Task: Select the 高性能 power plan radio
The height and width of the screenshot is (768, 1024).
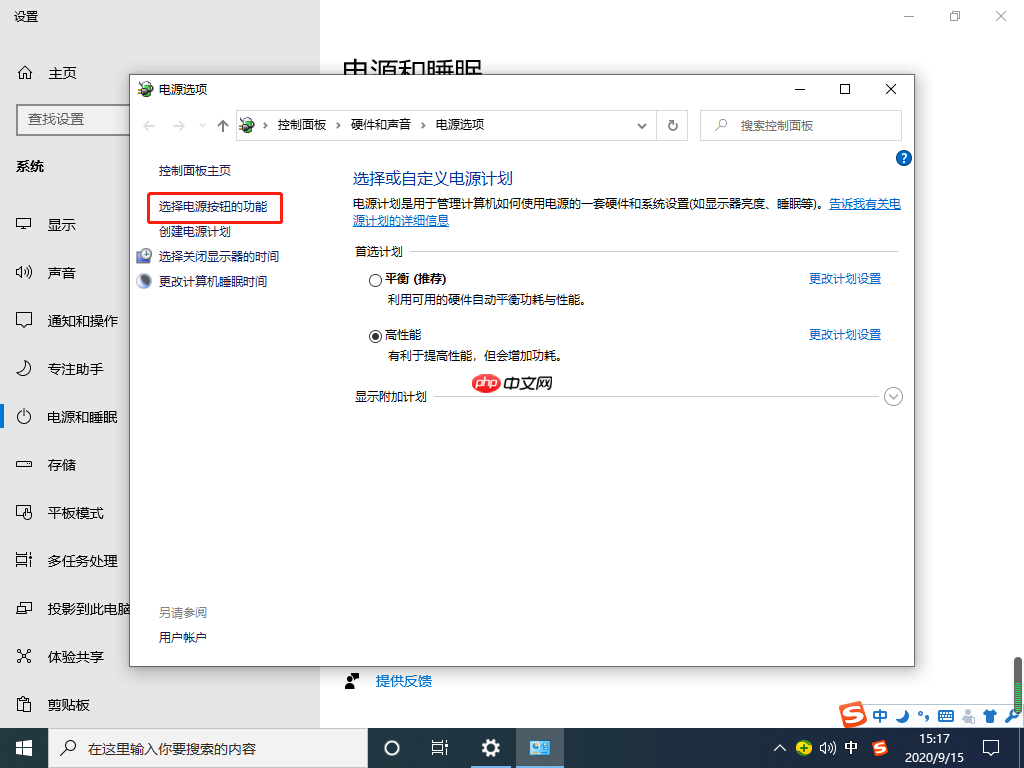Action: 377,335
